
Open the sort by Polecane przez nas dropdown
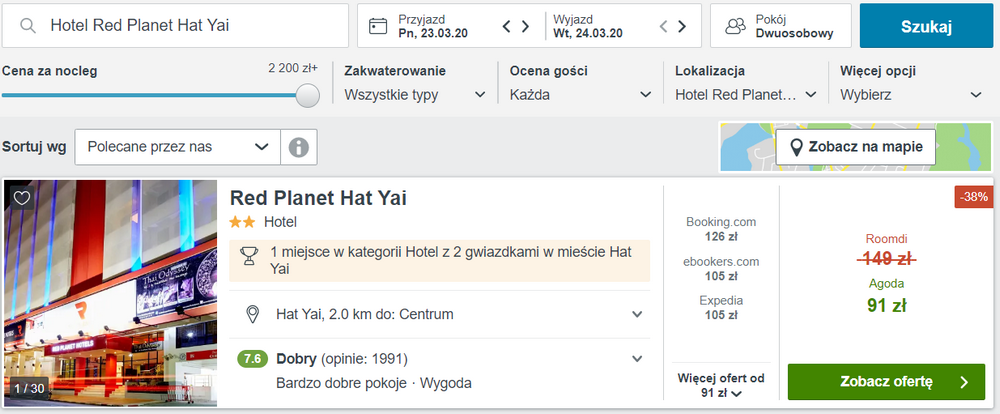coord(177,147)
